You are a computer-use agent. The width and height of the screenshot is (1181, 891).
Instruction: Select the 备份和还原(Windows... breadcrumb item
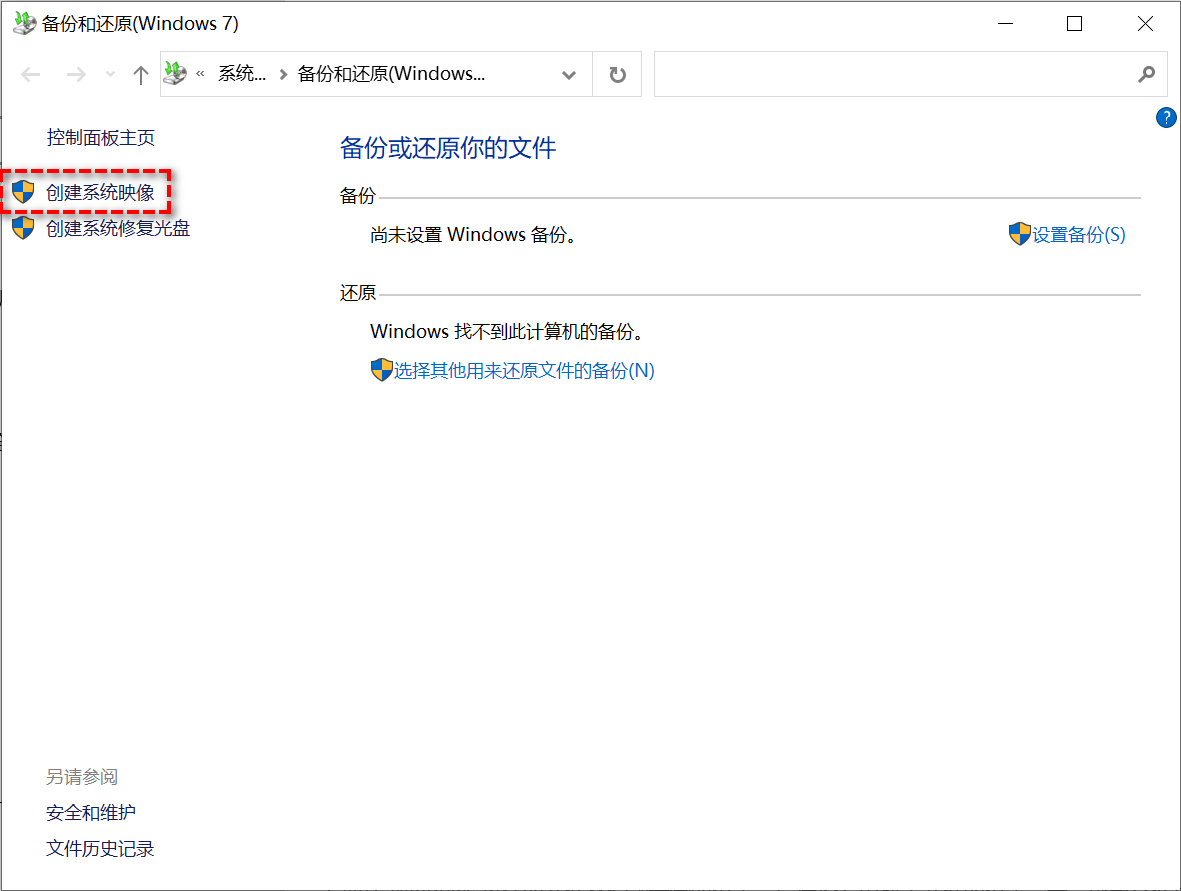(x=391, y=74)
